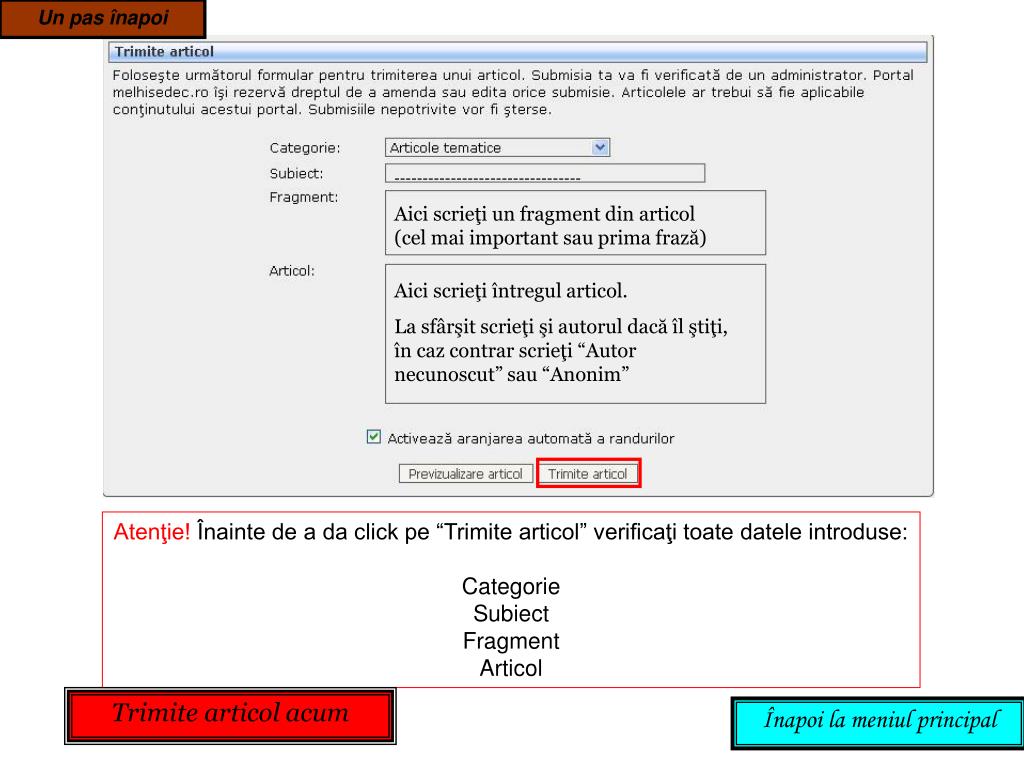
Task: Click into the Subiect input field
Action: pos(545,173)
